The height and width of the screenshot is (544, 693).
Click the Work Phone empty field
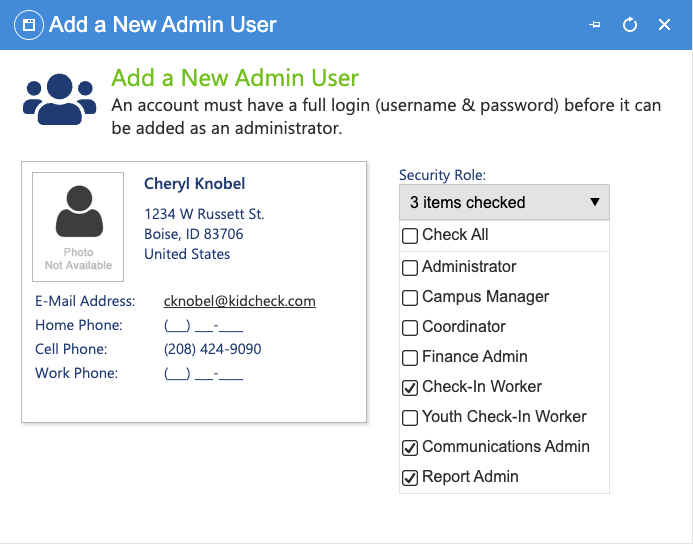pos(203,373)
